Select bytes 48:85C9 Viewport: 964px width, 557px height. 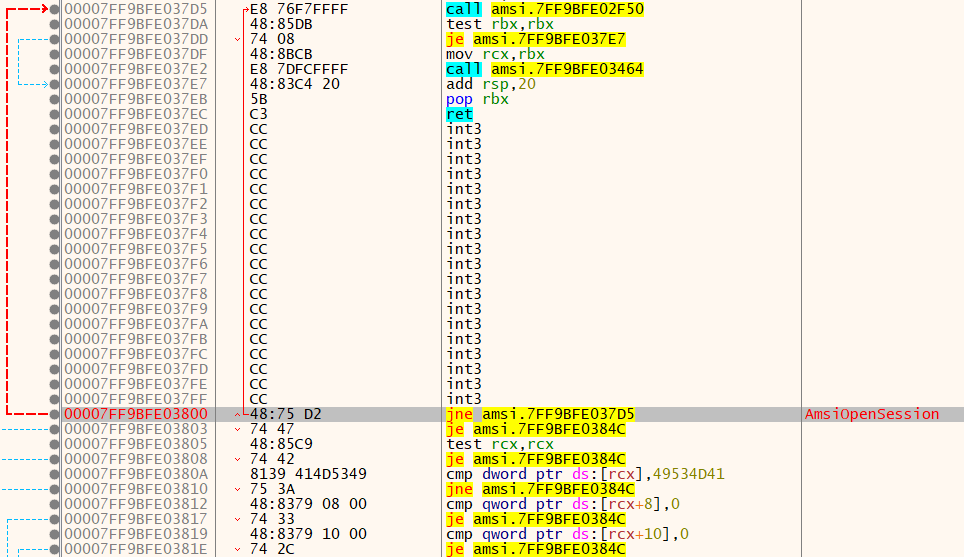[281, 444]
